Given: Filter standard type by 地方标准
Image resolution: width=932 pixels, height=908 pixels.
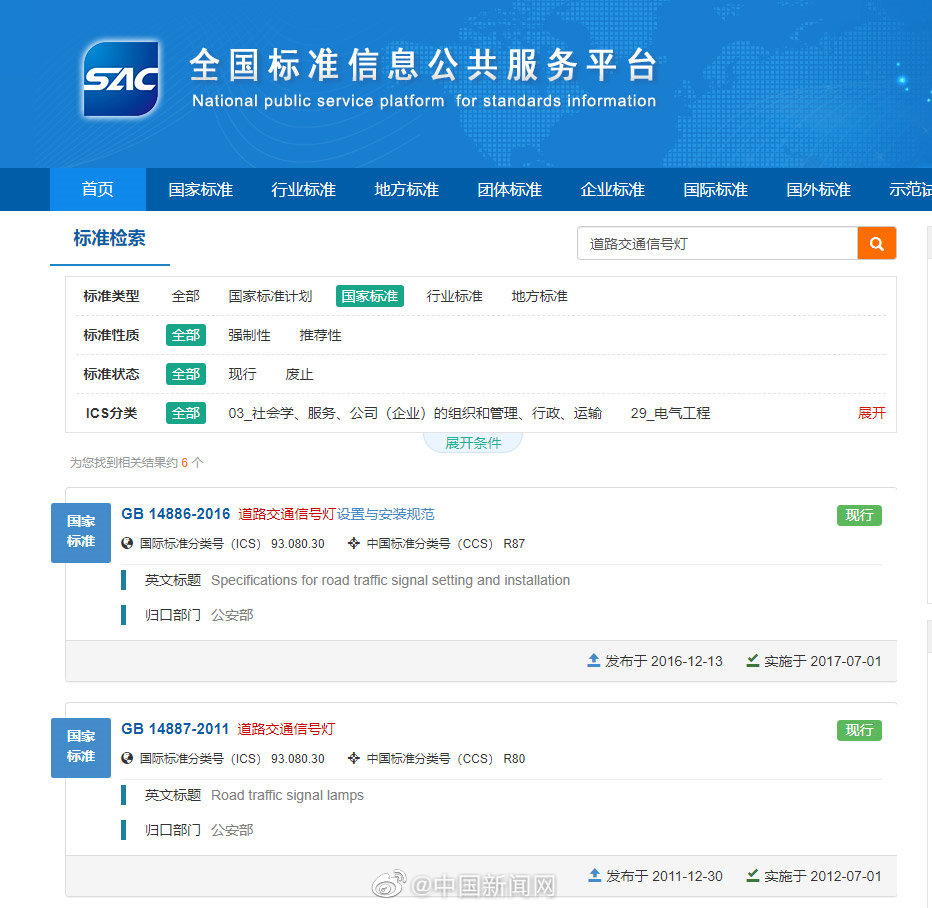Looking at the screenshot, I should click(x=539, y=296).
